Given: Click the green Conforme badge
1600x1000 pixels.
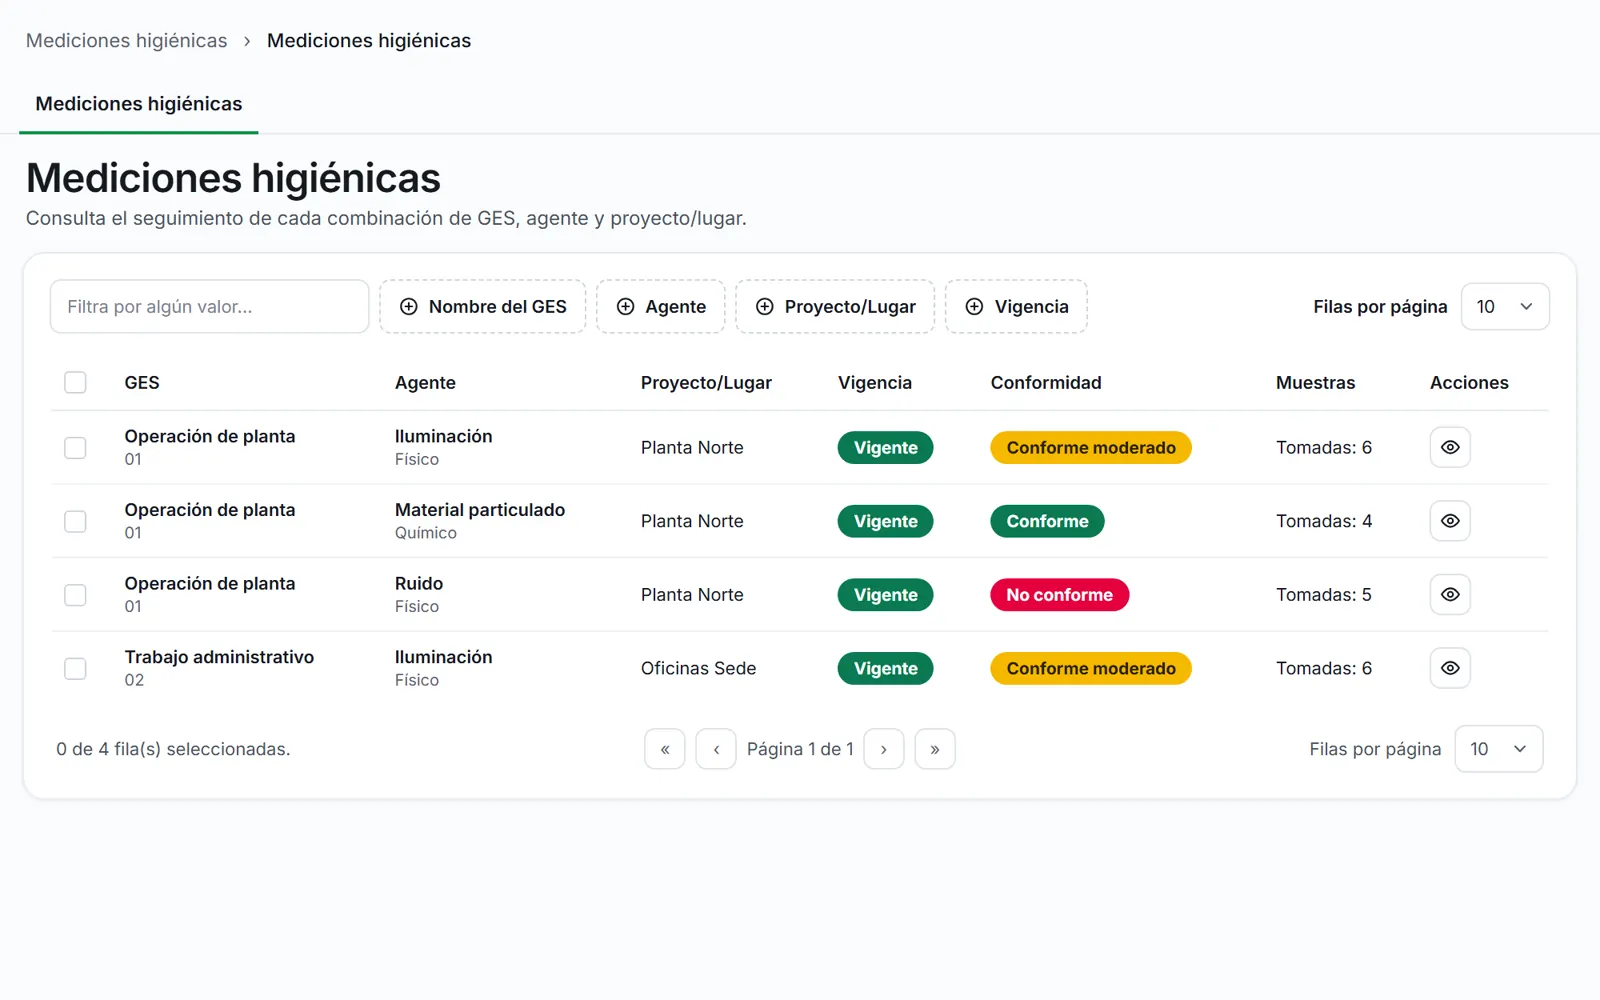Looking at the screenshot, I should coord(1047,521).
